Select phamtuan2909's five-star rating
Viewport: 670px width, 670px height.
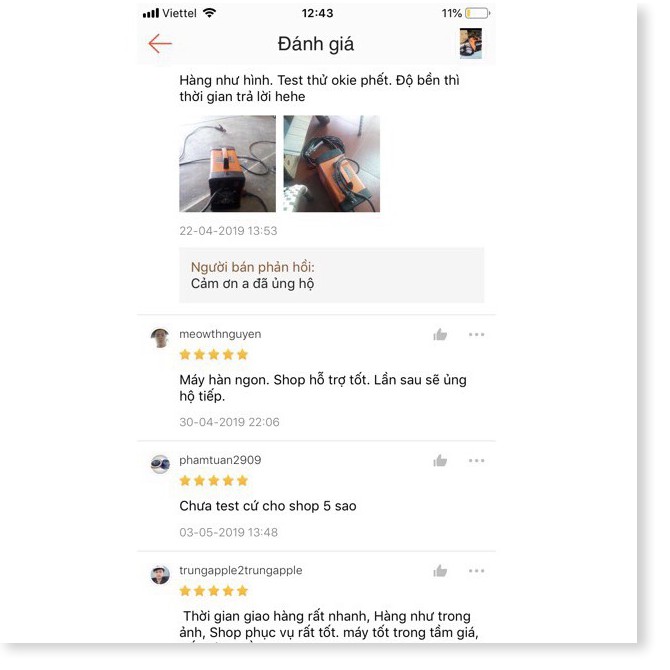click(x=214, y=481)
